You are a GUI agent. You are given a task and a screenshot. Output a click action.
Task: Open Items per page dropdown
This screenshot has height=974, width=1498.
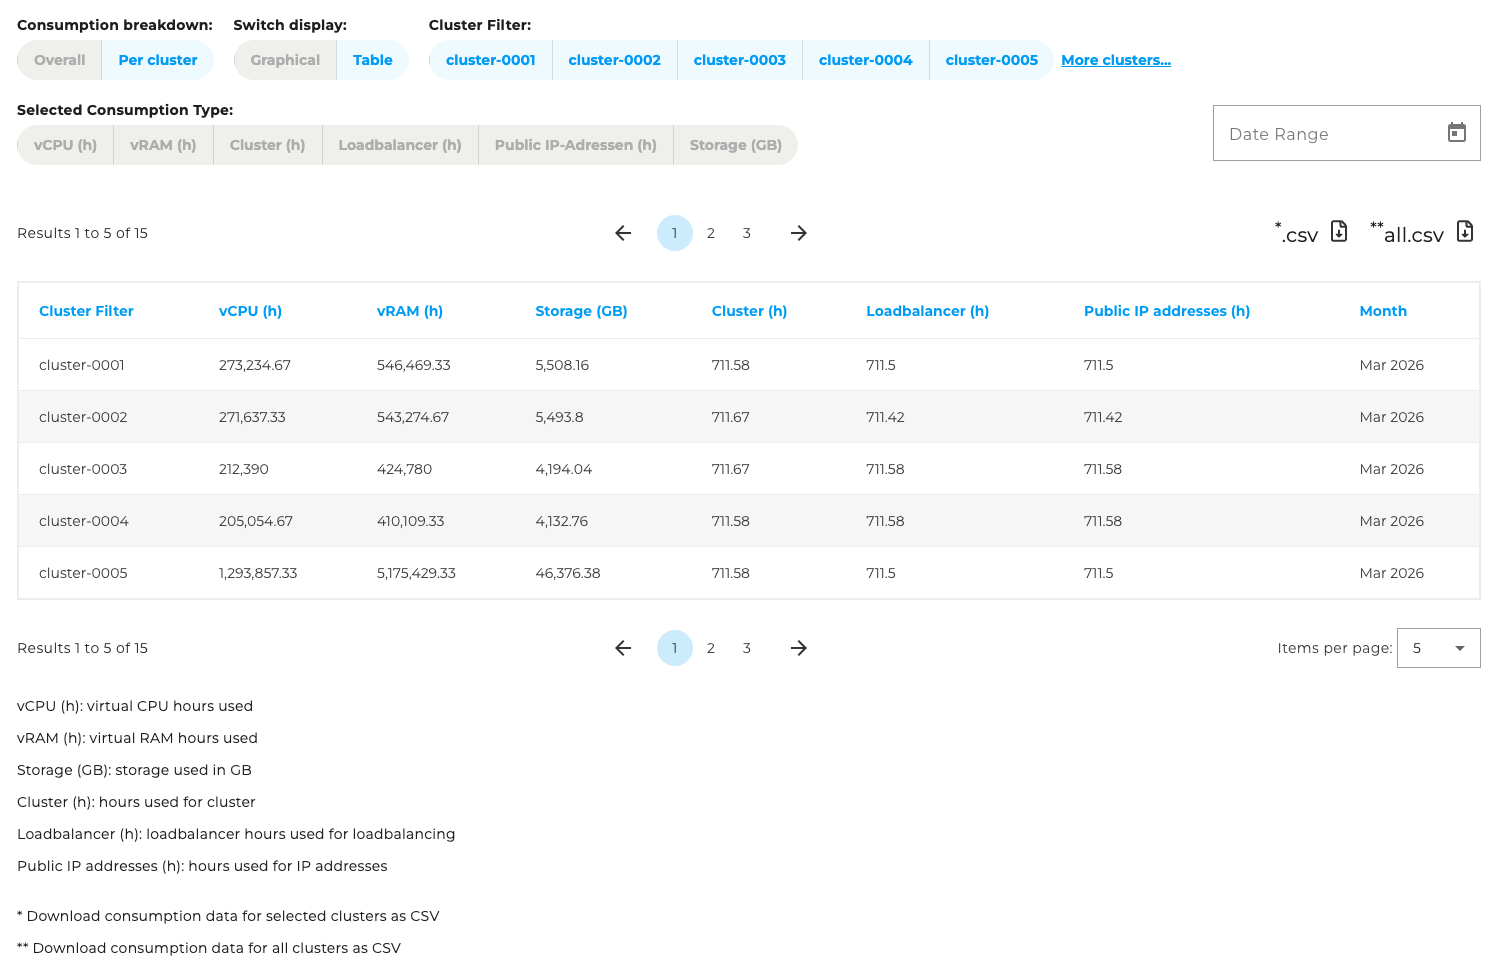click(x=1438, y=648)
